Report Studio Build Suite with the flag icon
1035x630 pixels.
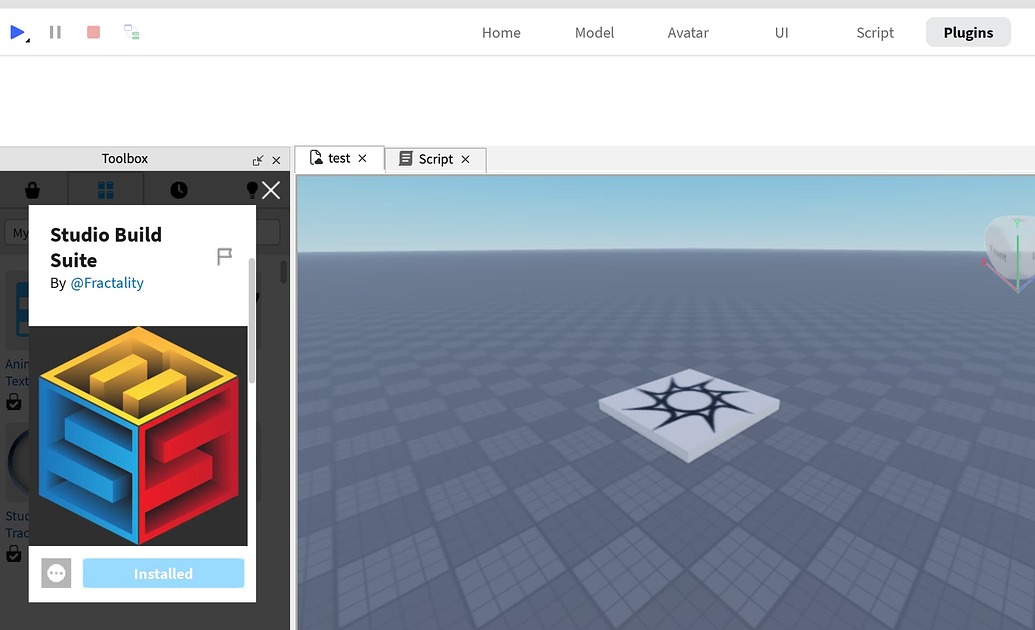pyautogui.click(x=224, y=256)
